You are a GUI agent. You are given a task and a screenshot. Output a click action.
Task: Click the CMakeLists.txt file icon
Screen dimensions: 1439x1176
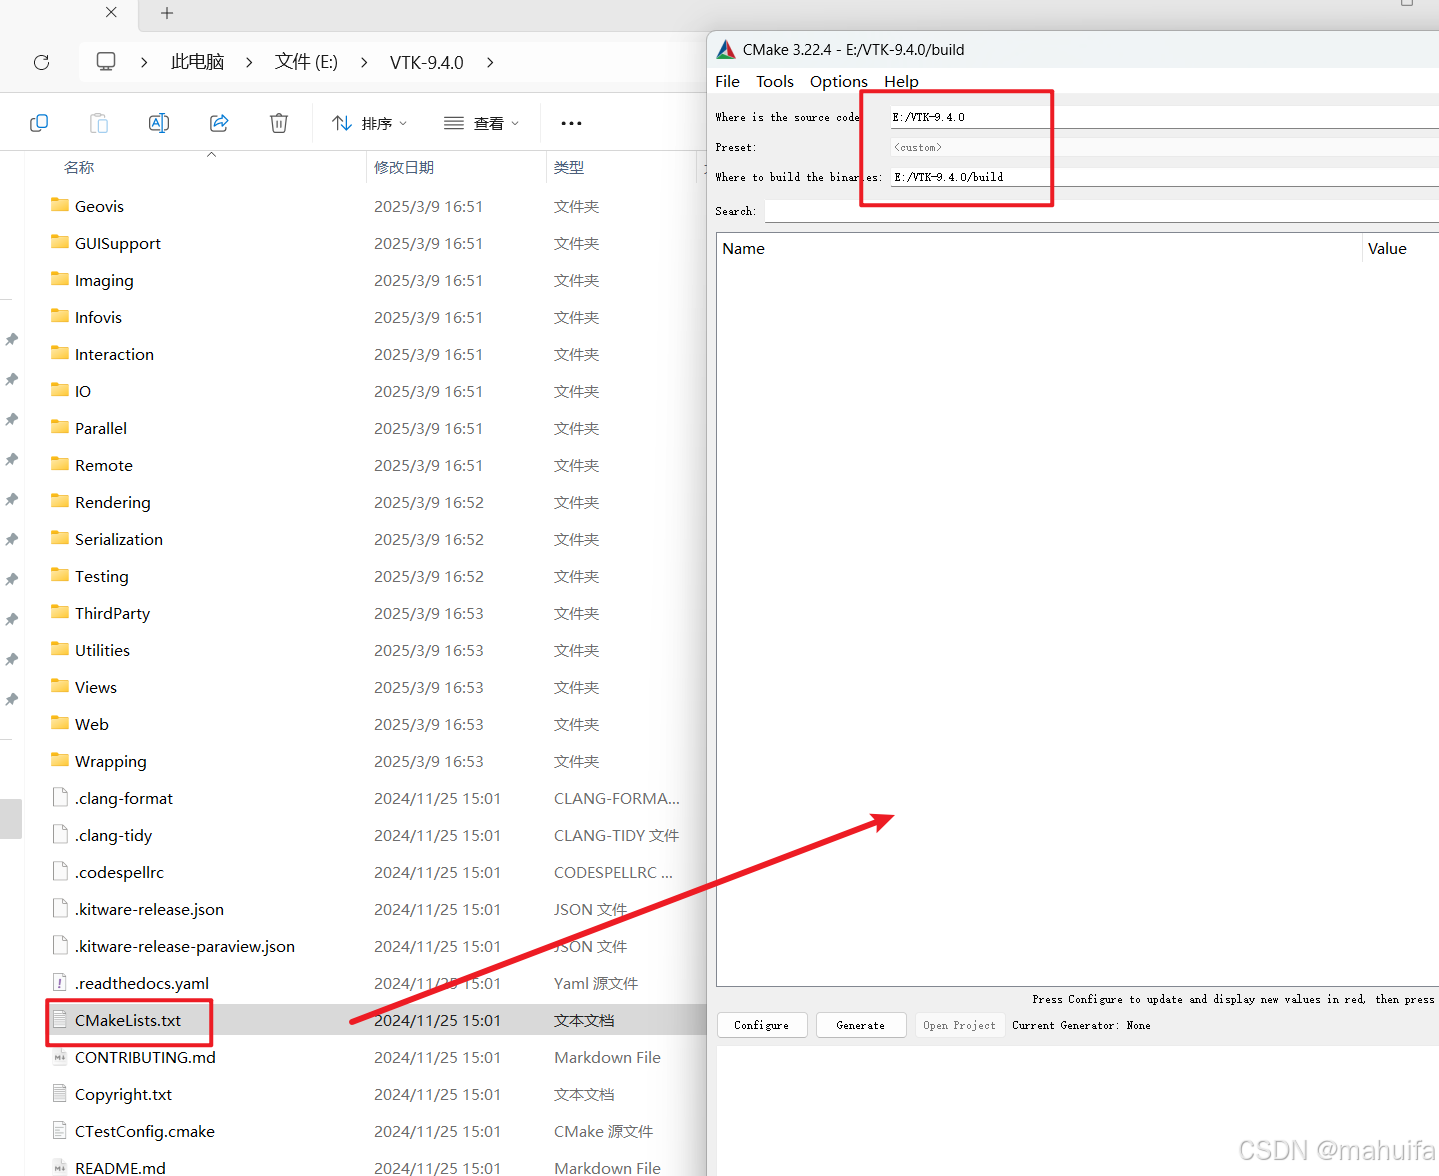(x=60, y=1019)
